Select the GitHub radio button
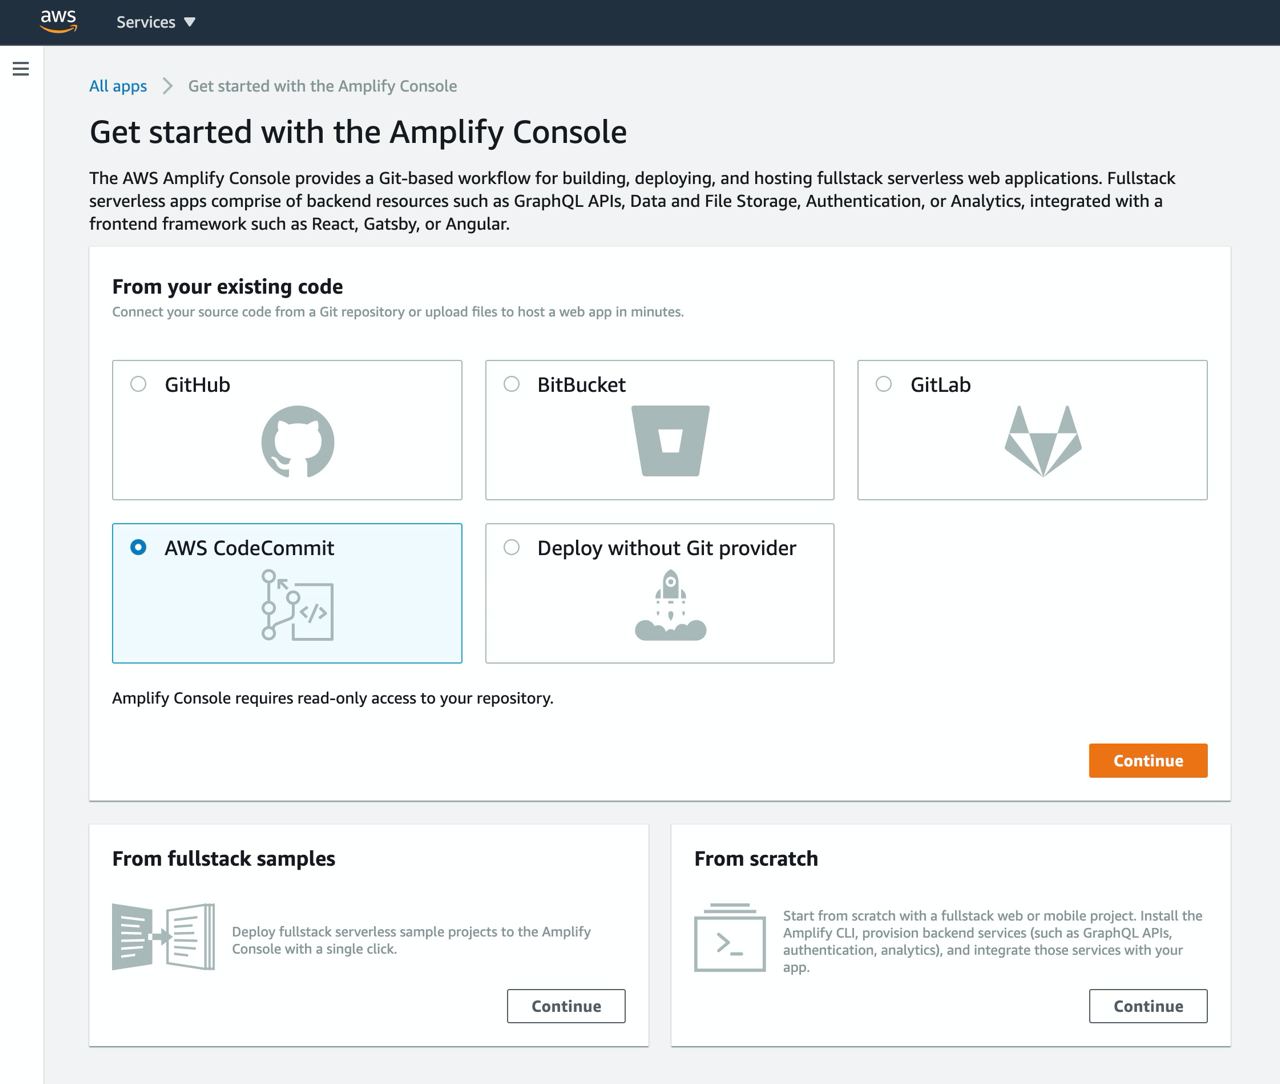 tap(139, 384)
